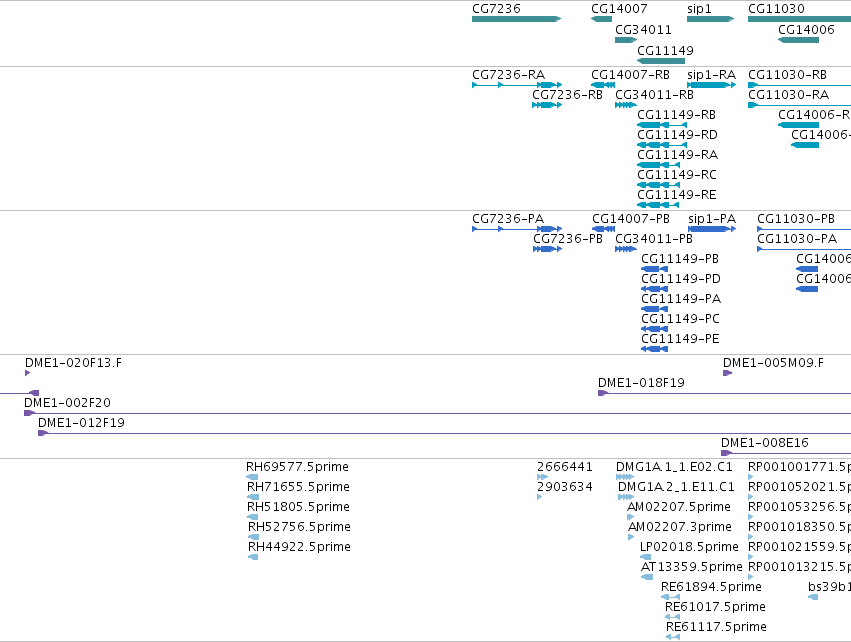
Task: Select EST RH44922.5prime
Action: (x=253, y=557)
